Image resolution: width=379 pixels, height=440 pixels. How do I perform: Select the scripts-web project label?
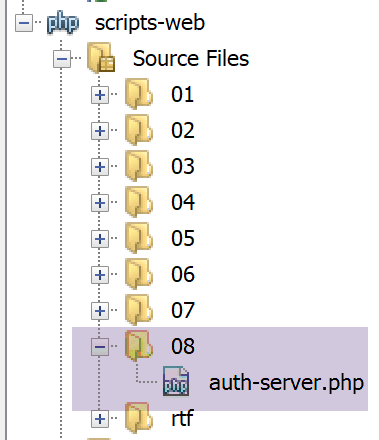click(x=150, y=23)
